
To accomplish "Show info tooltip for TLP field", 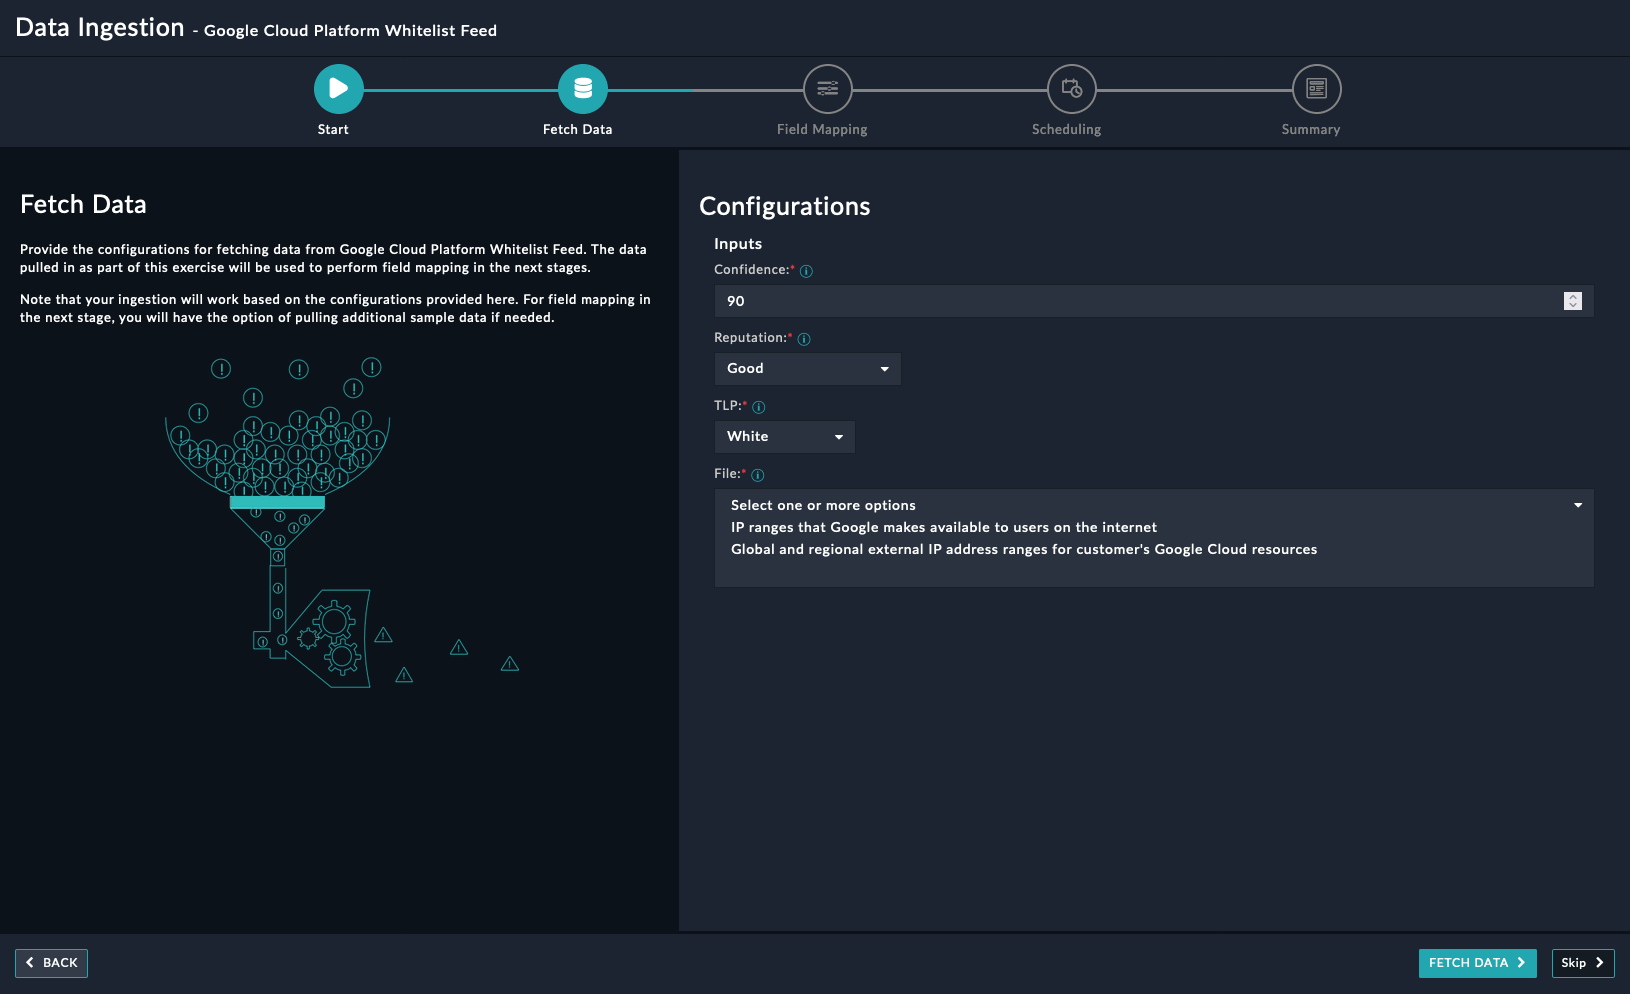I will (x=759, y=407).
